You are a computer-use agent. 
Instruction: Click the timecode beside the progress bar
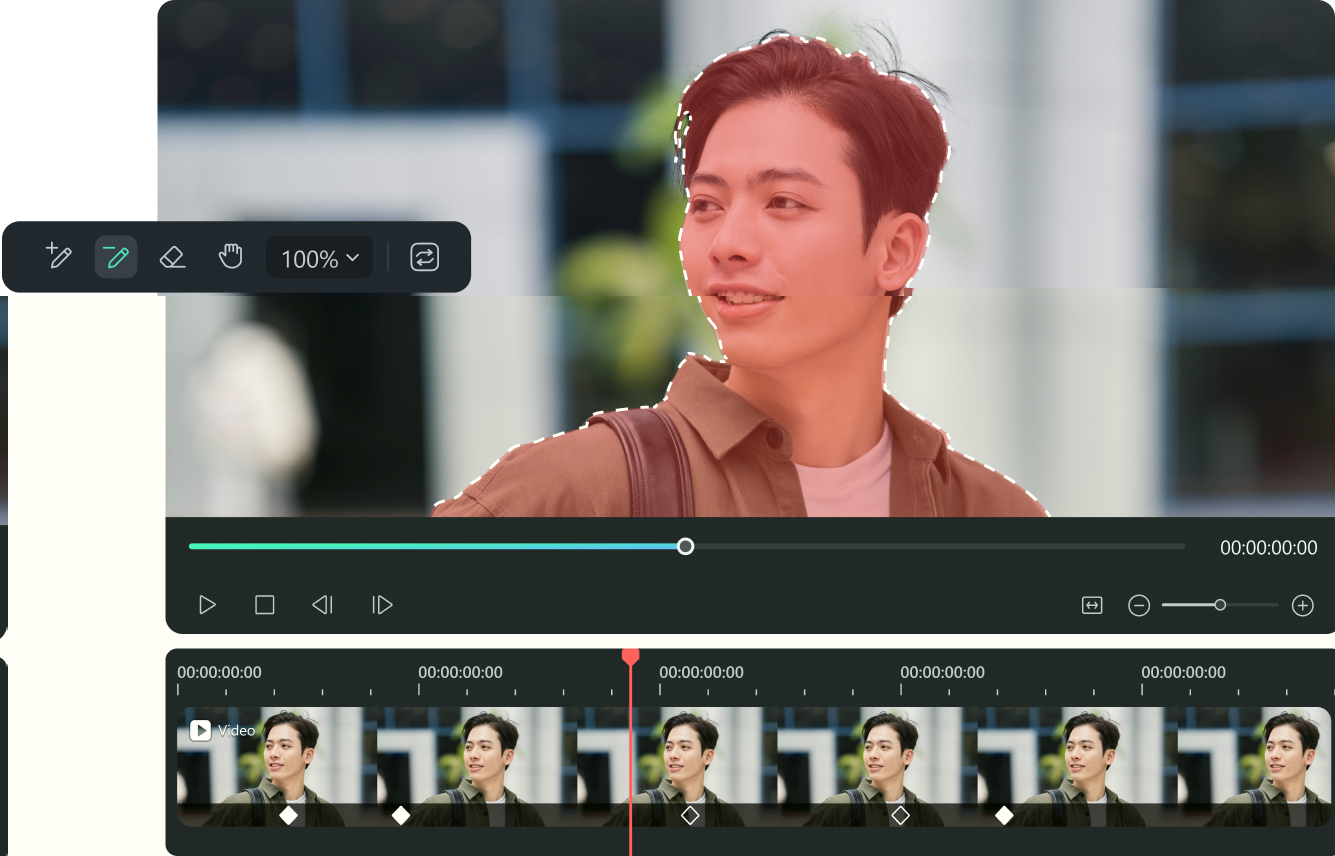click(1269, 547)
